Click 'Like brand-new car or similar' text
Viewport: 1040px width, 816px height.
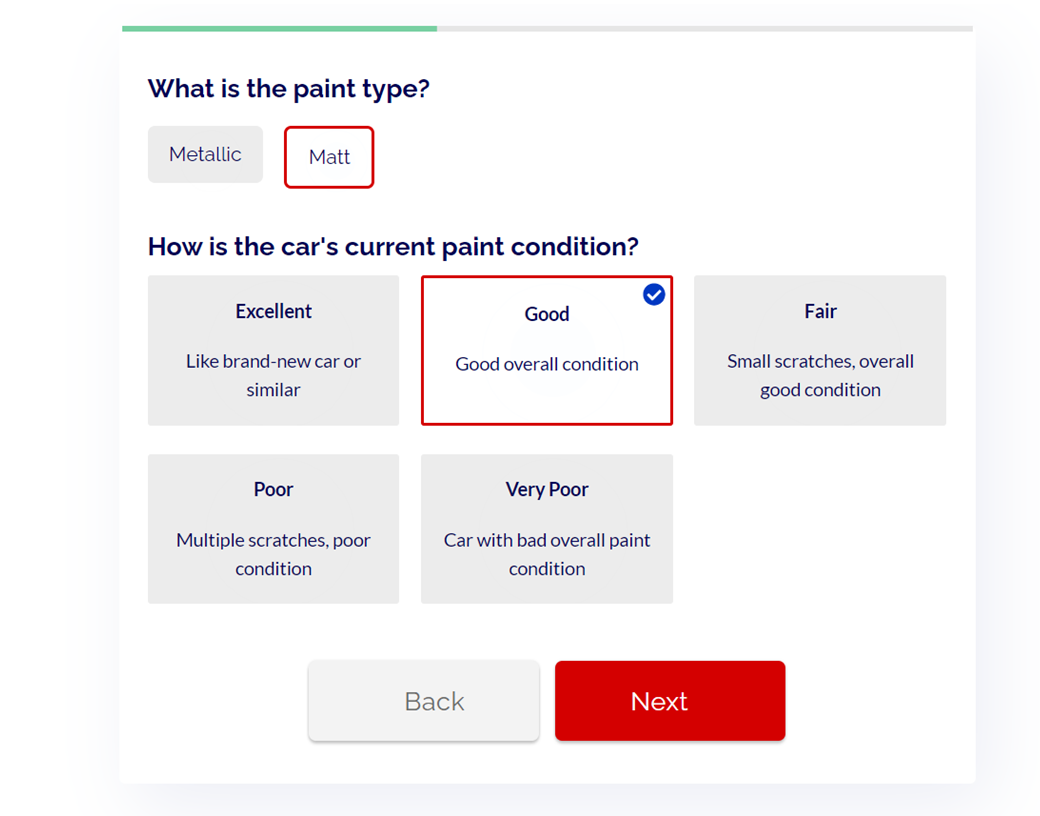(273, 375)
